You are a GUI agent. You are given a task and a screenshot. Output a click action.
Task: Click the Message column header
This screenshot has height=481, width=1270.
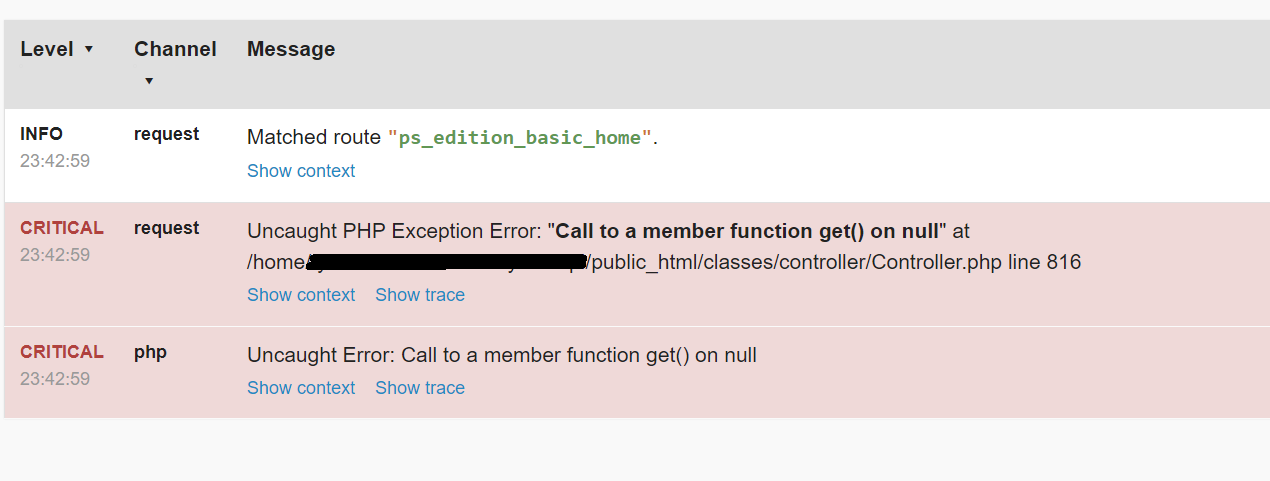click(291, 49)
